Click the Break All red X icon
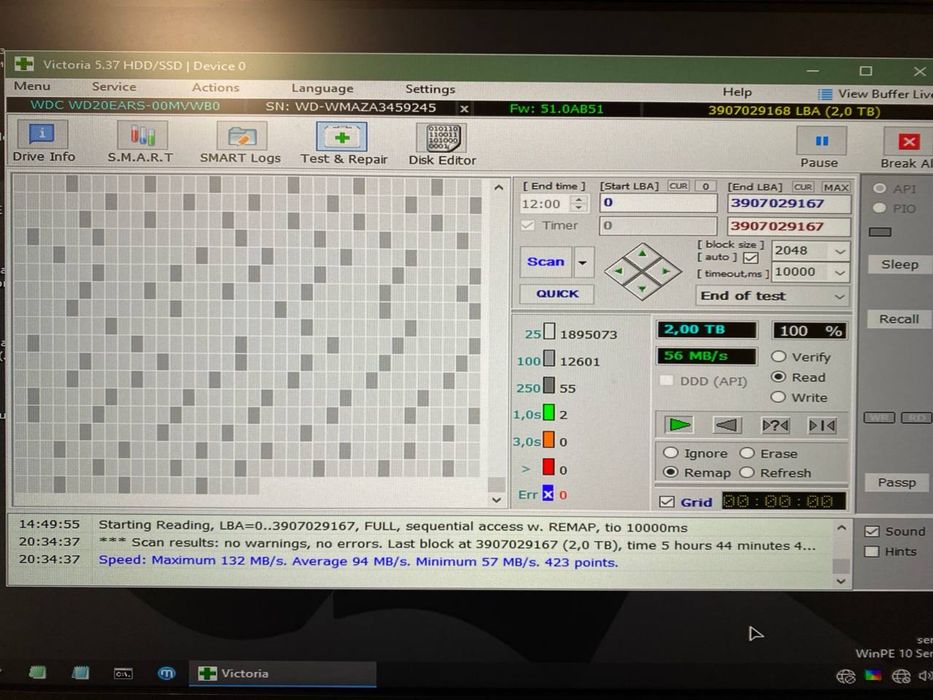Image resolution: width=933 pixels, height=700 pixels. click(909, 142)
